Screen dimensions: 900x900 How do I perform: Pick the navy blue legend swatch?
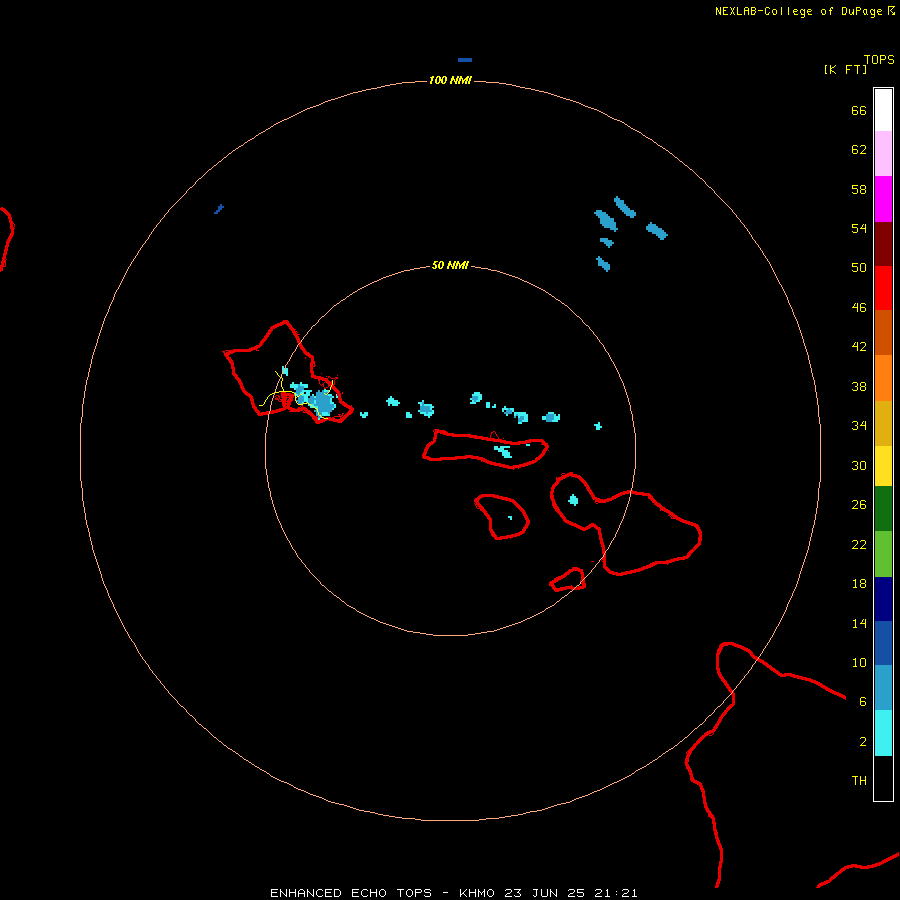pos(883,599)
